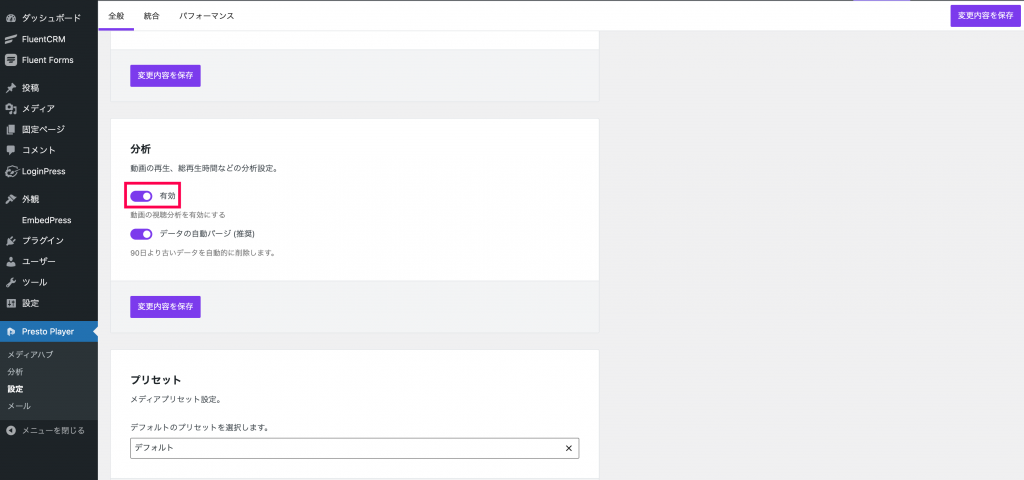Open the ダッシュボード dashboard icon
Screen dimensions: 1024x480
click(x=10, y=18)
